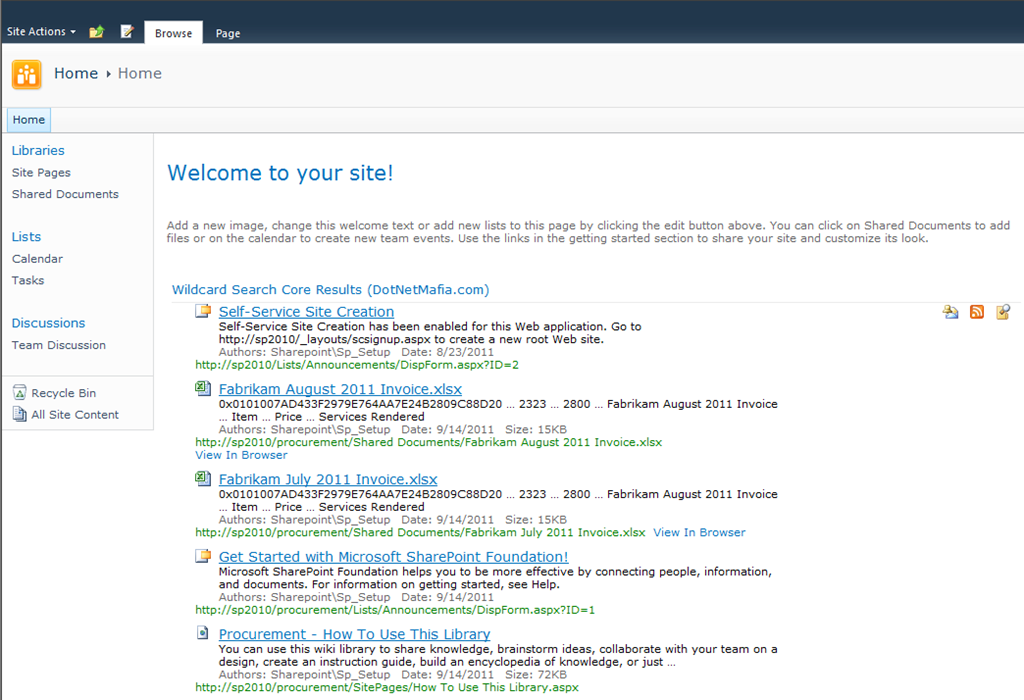
Task: Click the Fabrikam August 2011 Invoice.xlsx green URL
Action: 428,442
